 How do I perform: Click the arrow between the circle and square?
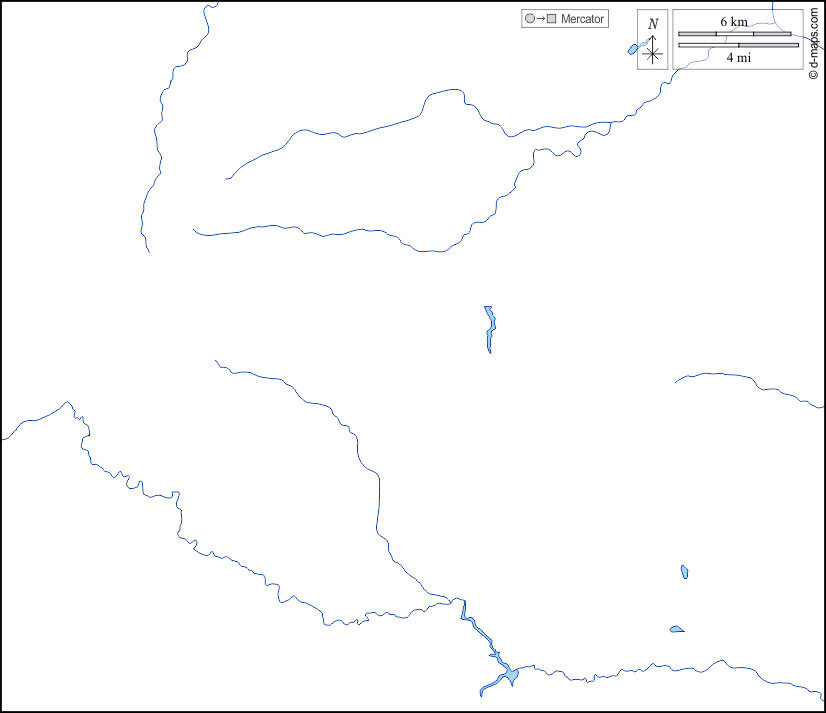540,19
